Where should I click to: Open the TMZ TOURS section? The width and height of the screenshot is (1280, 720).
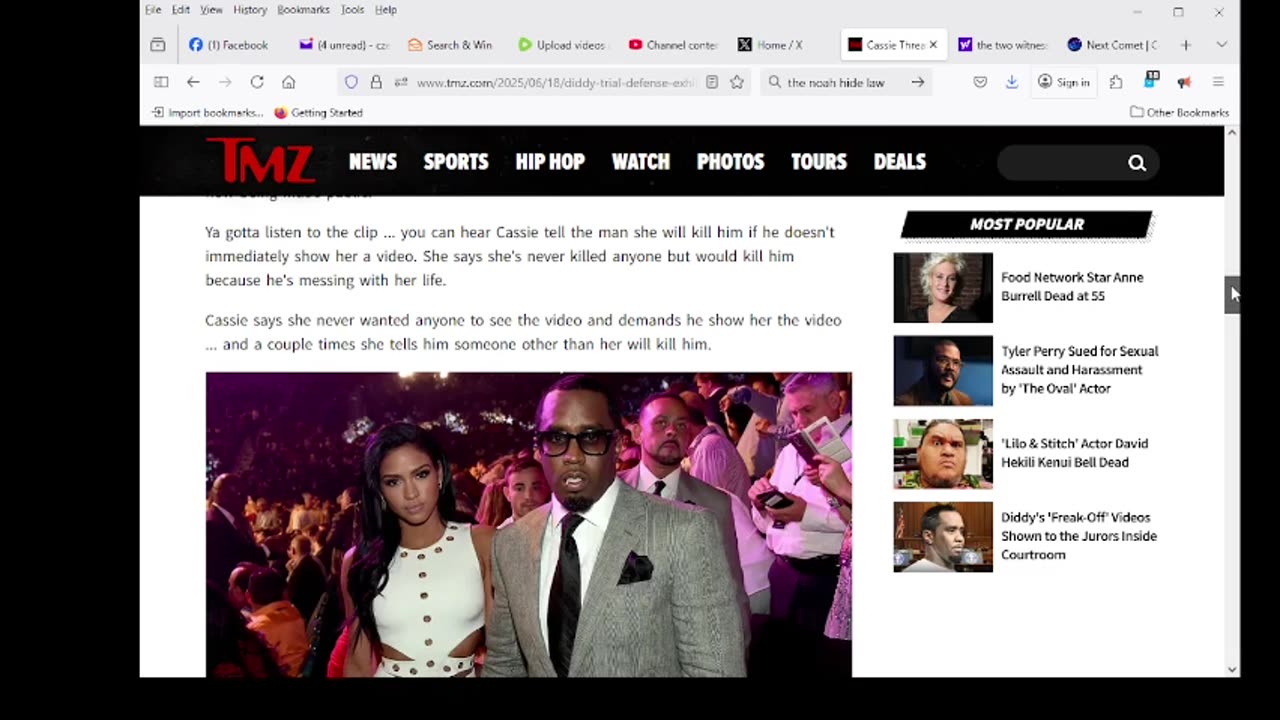click(819, 162)
